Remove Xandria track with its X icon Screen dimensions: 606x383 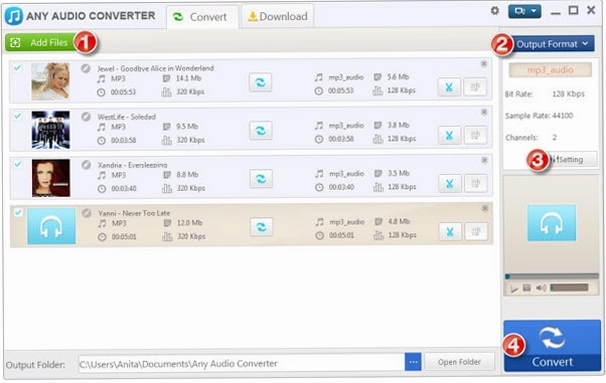[485, 160]
